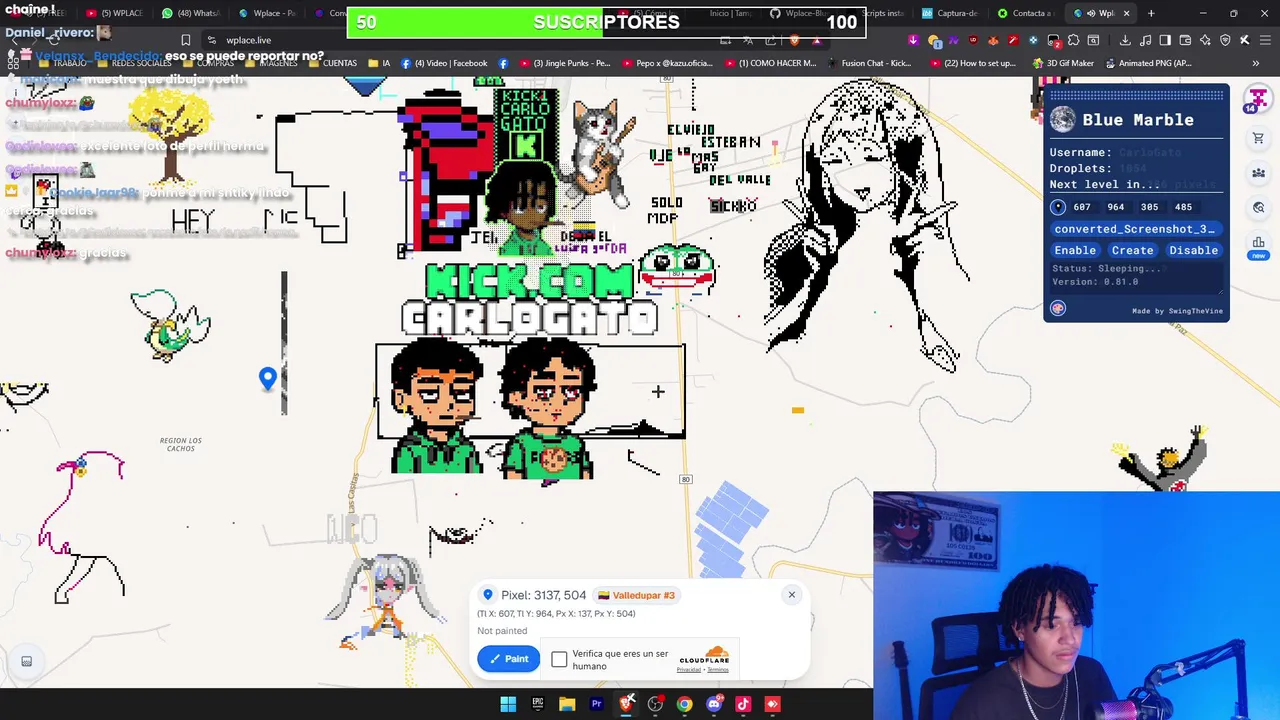Click the Windows Start button
The width and height of the screenshot is (1280, 720).
[508, 704]
